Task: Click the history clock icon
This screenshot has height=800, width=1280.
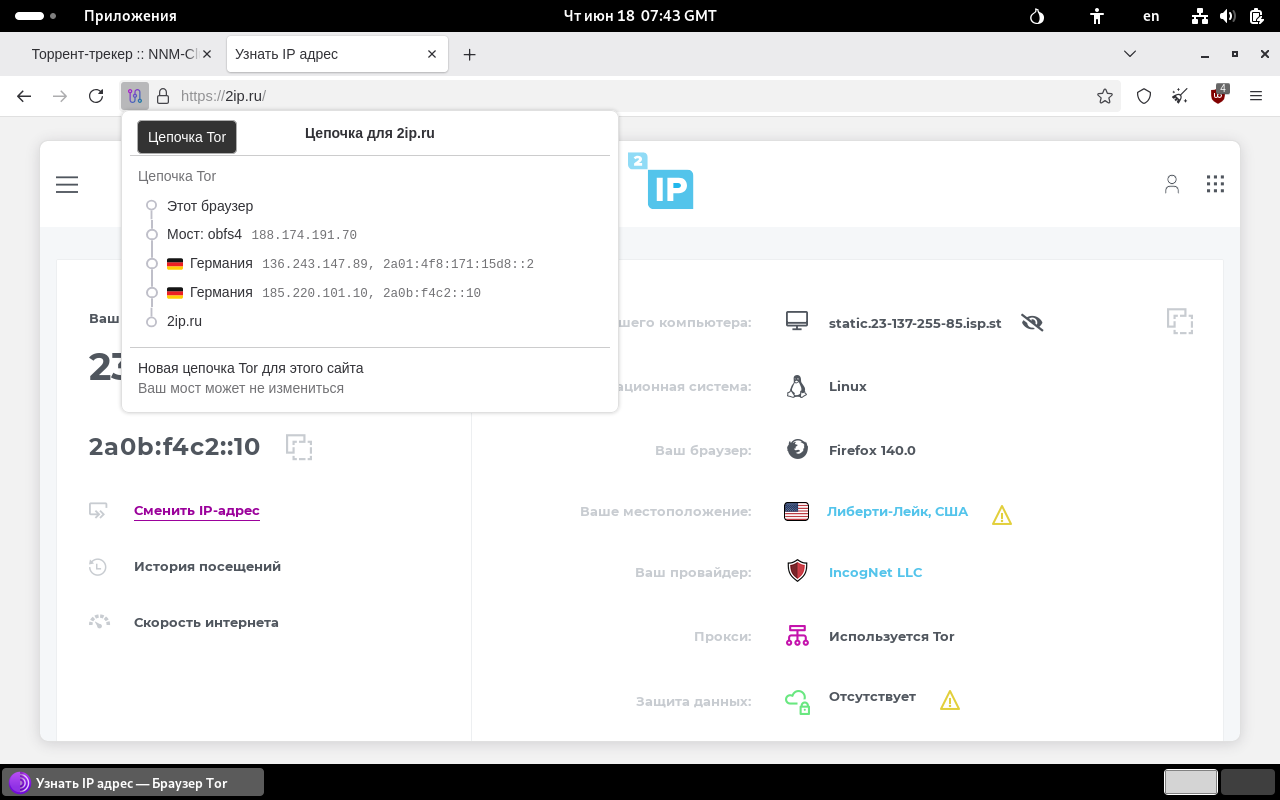Action: point(98,566)
